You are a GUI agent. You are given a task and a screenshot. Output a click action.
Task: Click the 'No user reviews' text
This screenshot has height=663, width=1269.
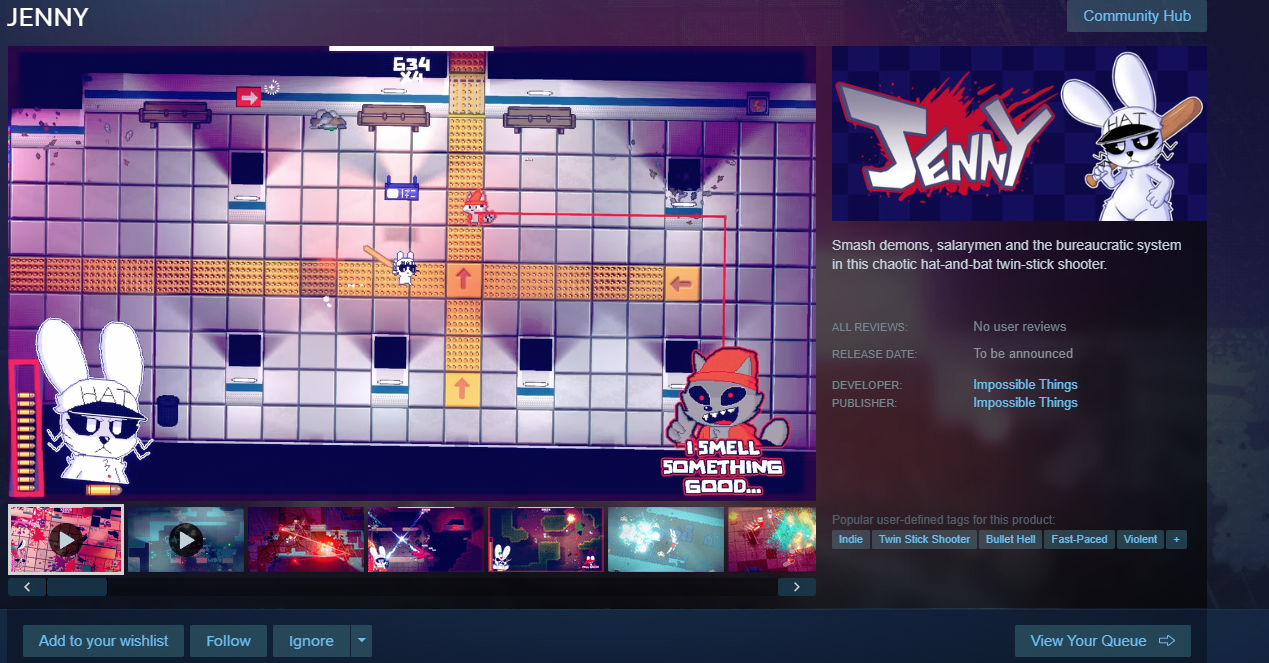(1019, 327)
